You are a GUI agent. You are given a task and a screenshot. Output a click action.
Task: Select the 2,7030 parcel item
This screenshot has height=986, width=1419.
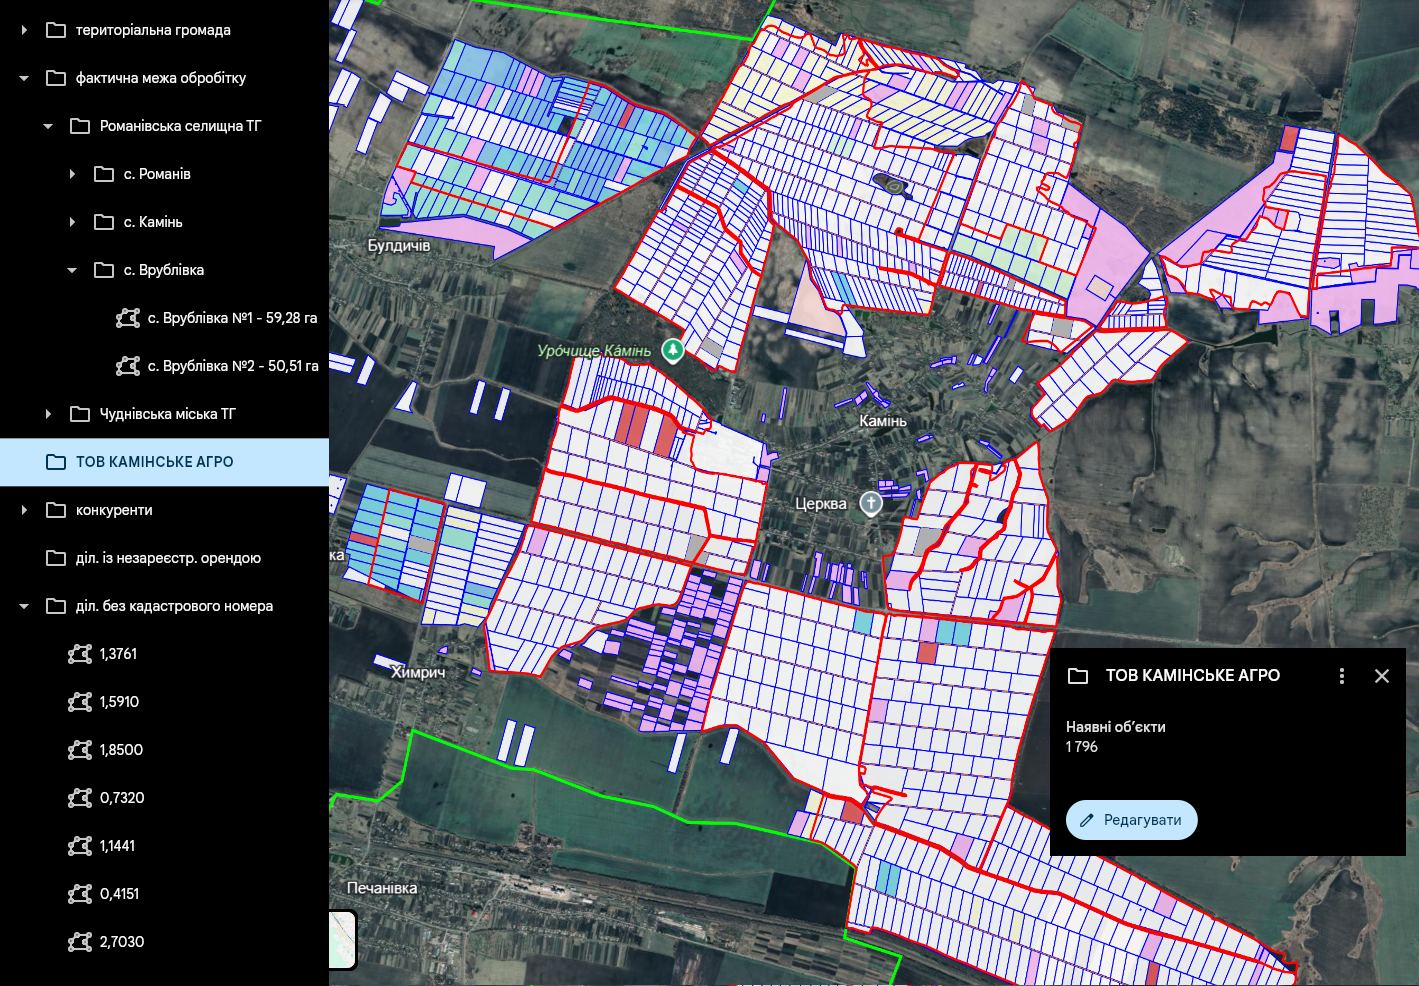click(121, 942)
